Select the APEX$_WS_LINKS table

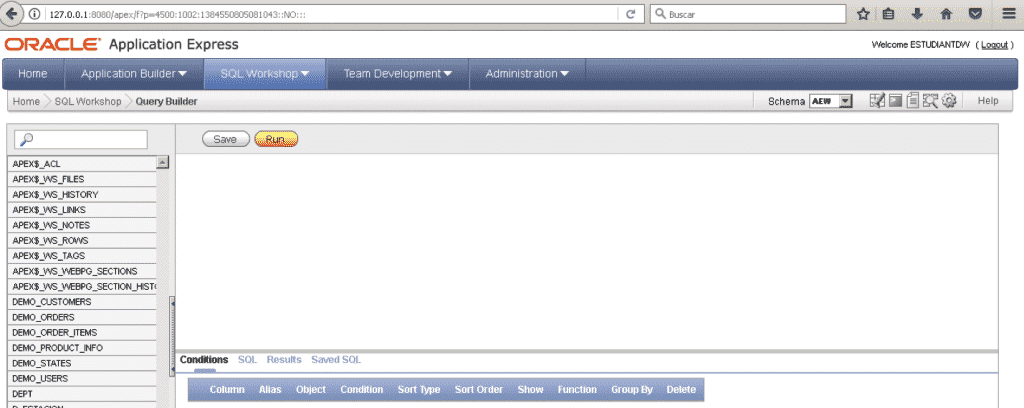point(82,210)
